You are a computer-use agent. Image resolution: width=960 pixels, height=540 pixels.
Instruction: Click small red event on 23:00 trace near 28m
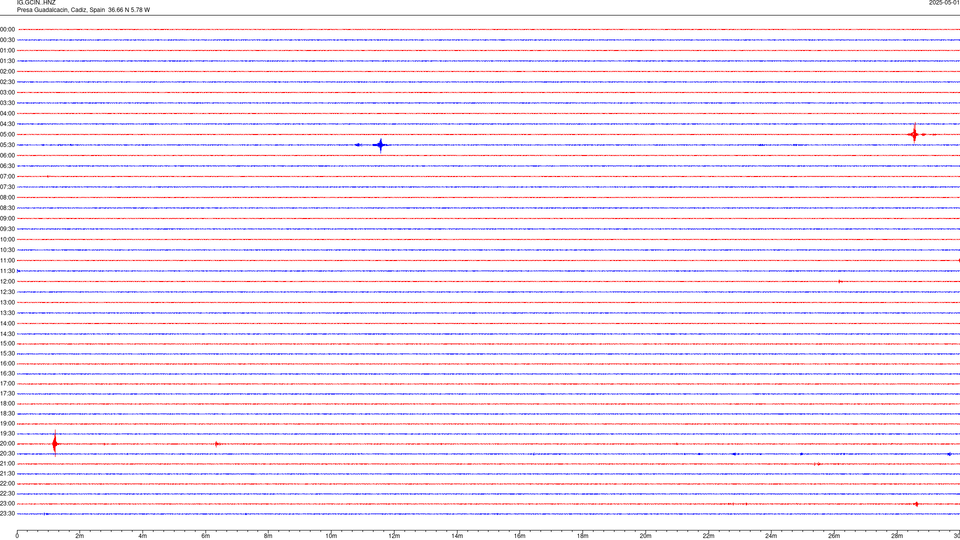click(x=916, y=504)
